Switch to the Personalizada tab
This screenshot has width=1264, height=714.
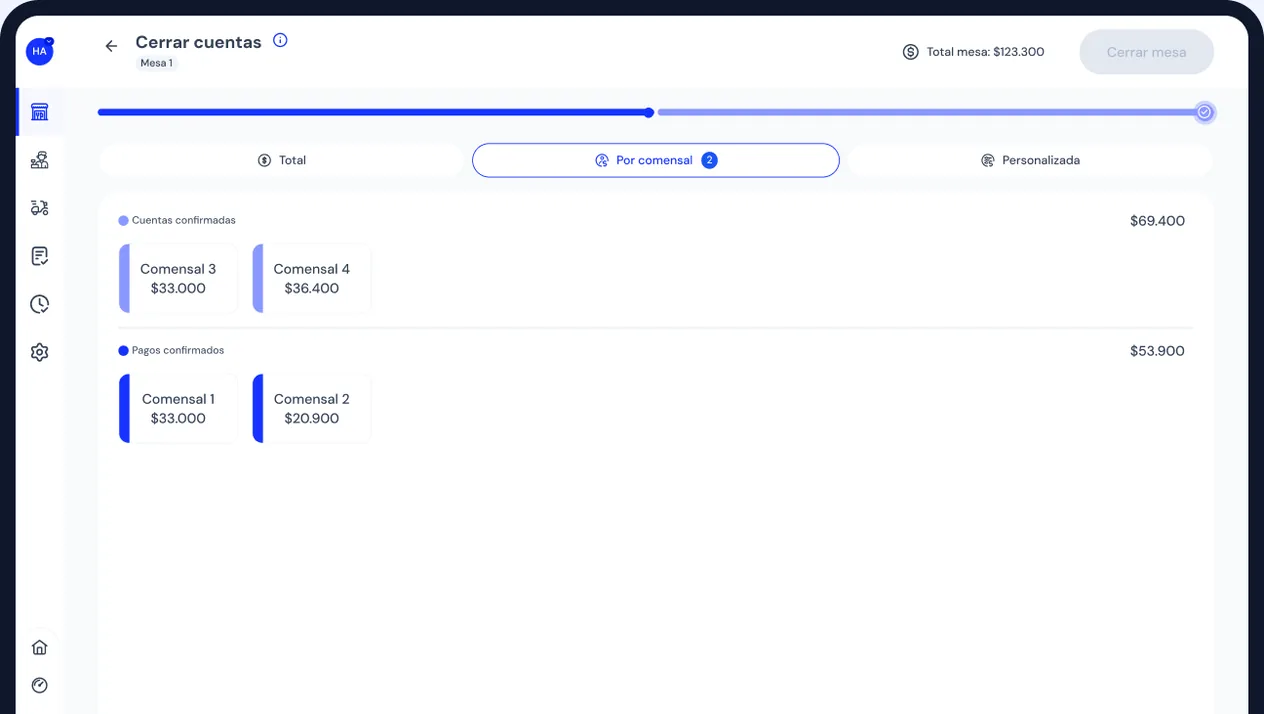[x=1030, y=160]
